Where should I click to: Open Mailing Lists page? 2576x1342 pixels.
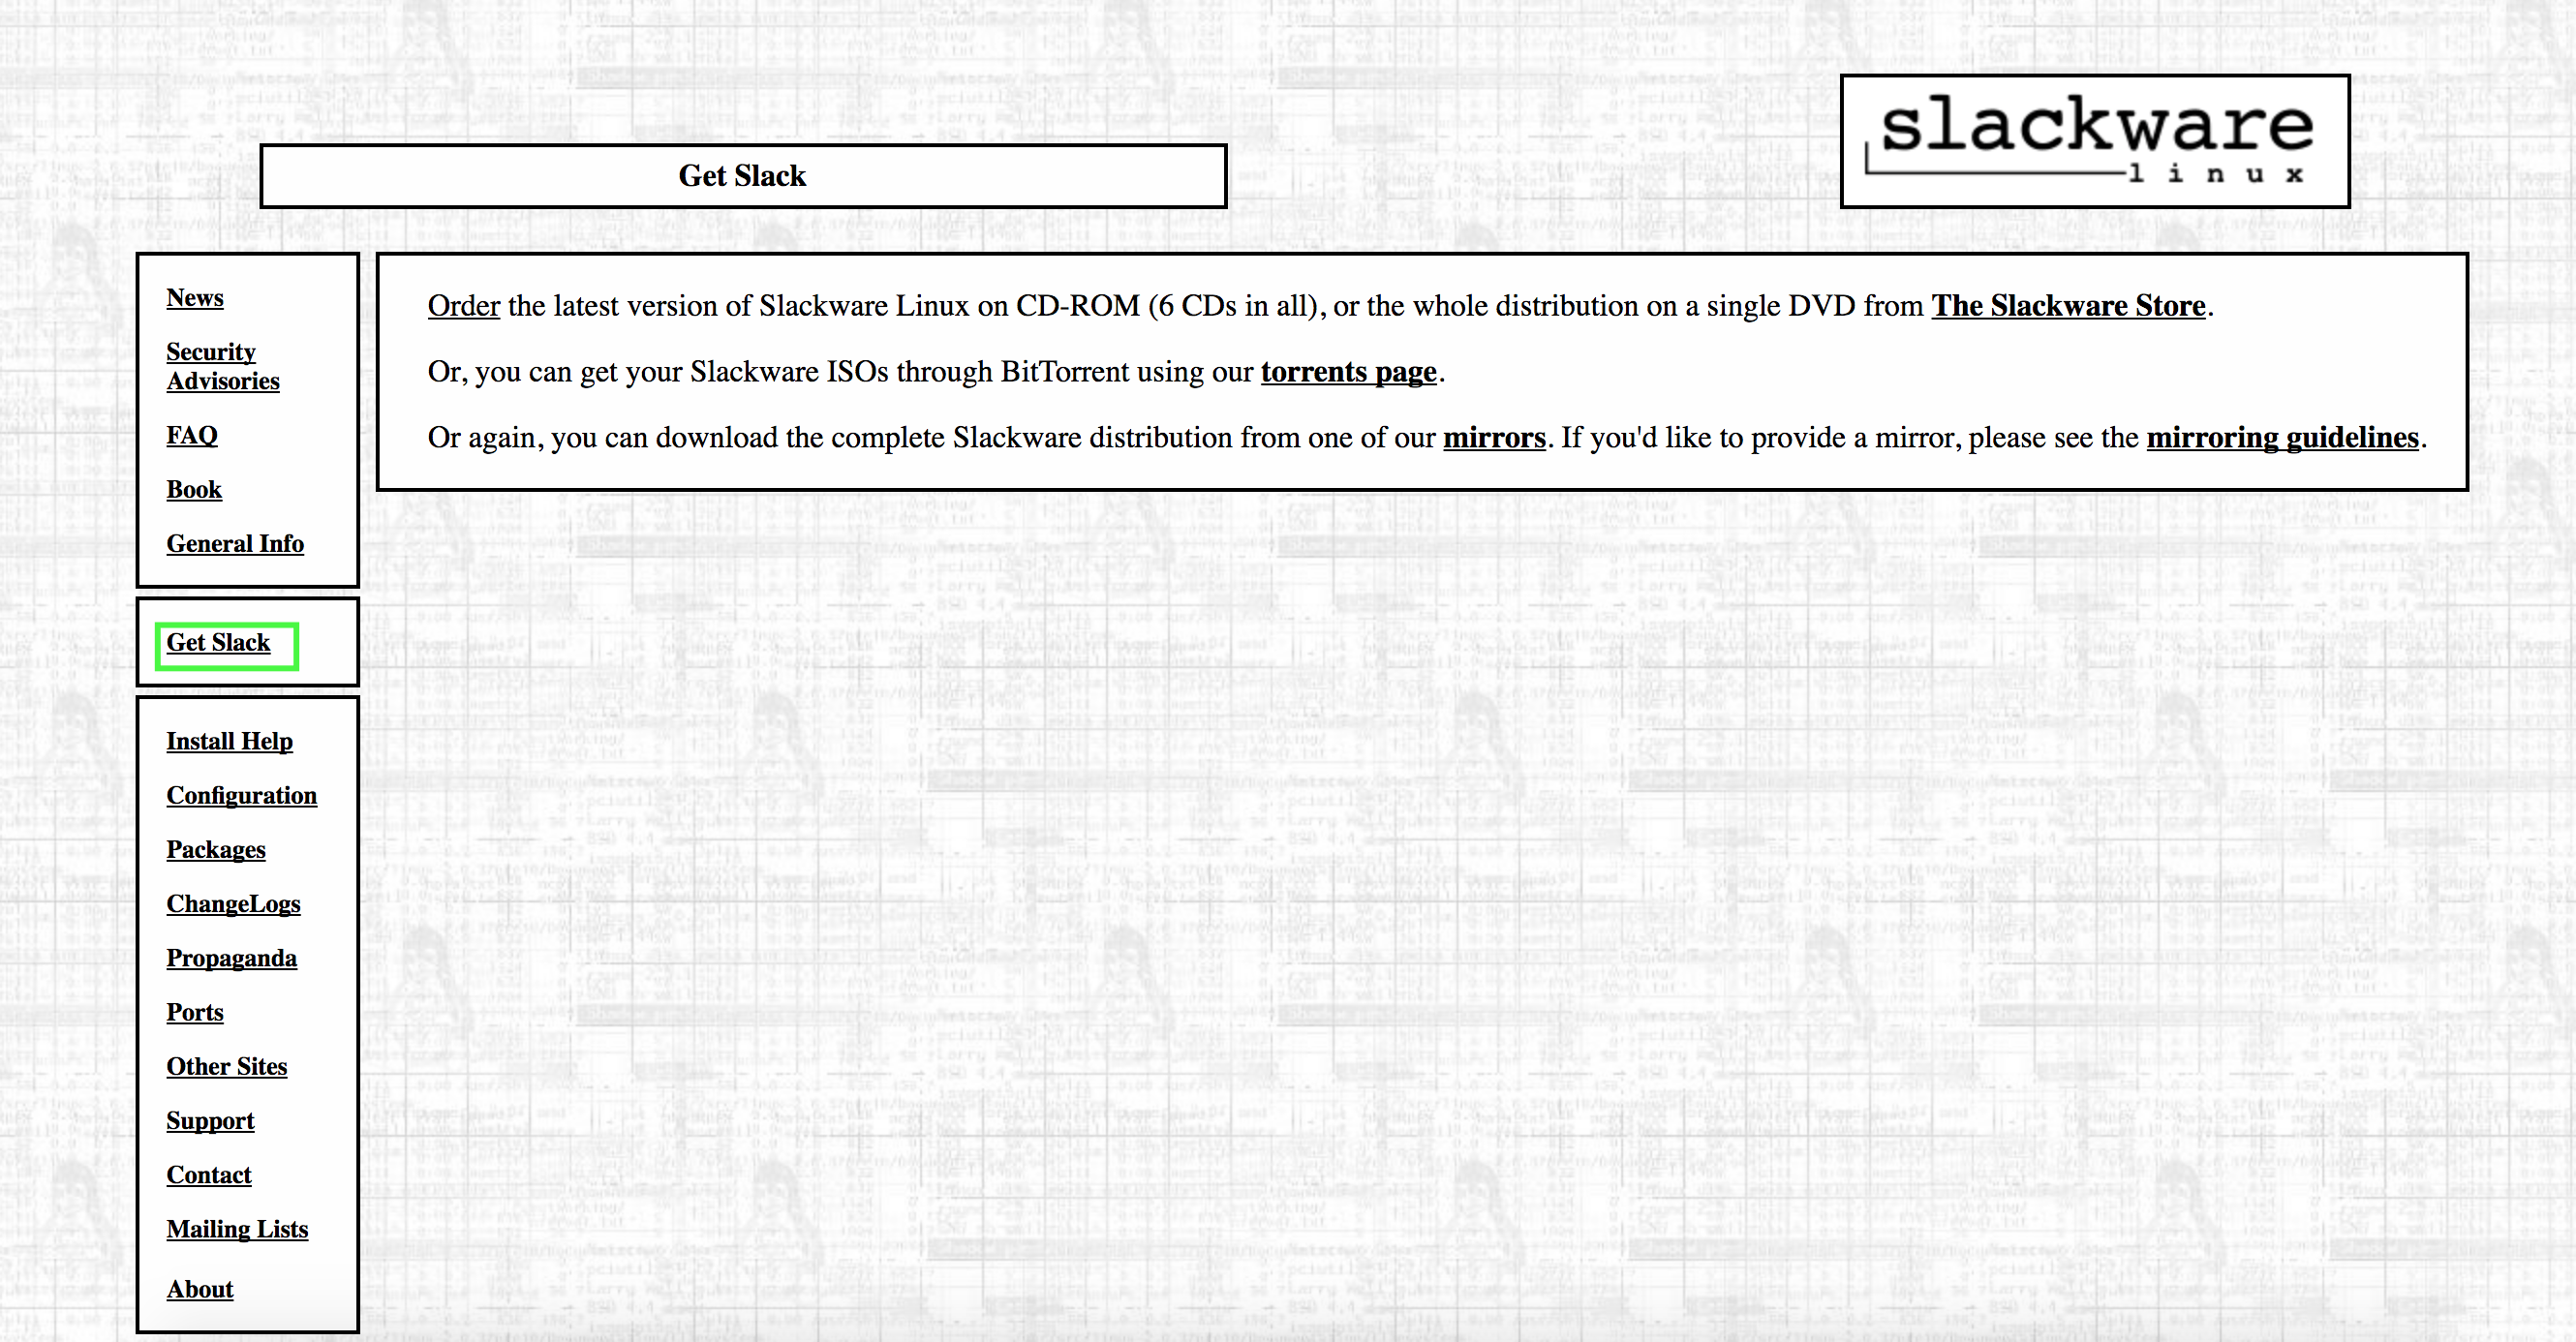tap(237, 1226)
